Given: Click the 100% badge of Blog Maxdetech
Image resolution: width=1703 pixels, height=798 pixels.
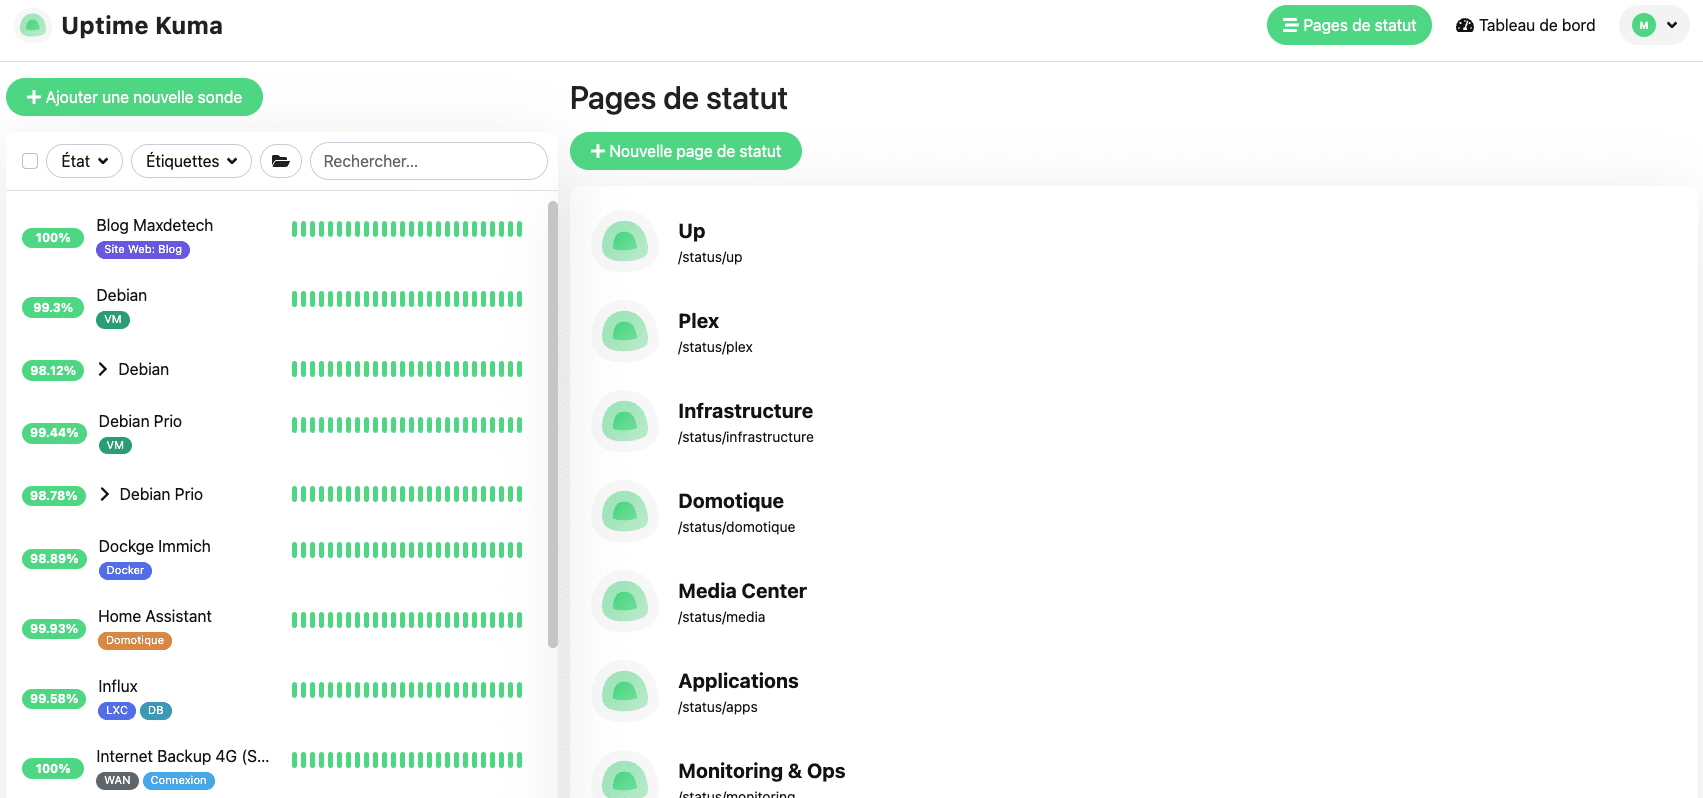Looking at the screenshot, I should (x=53, y=238).
